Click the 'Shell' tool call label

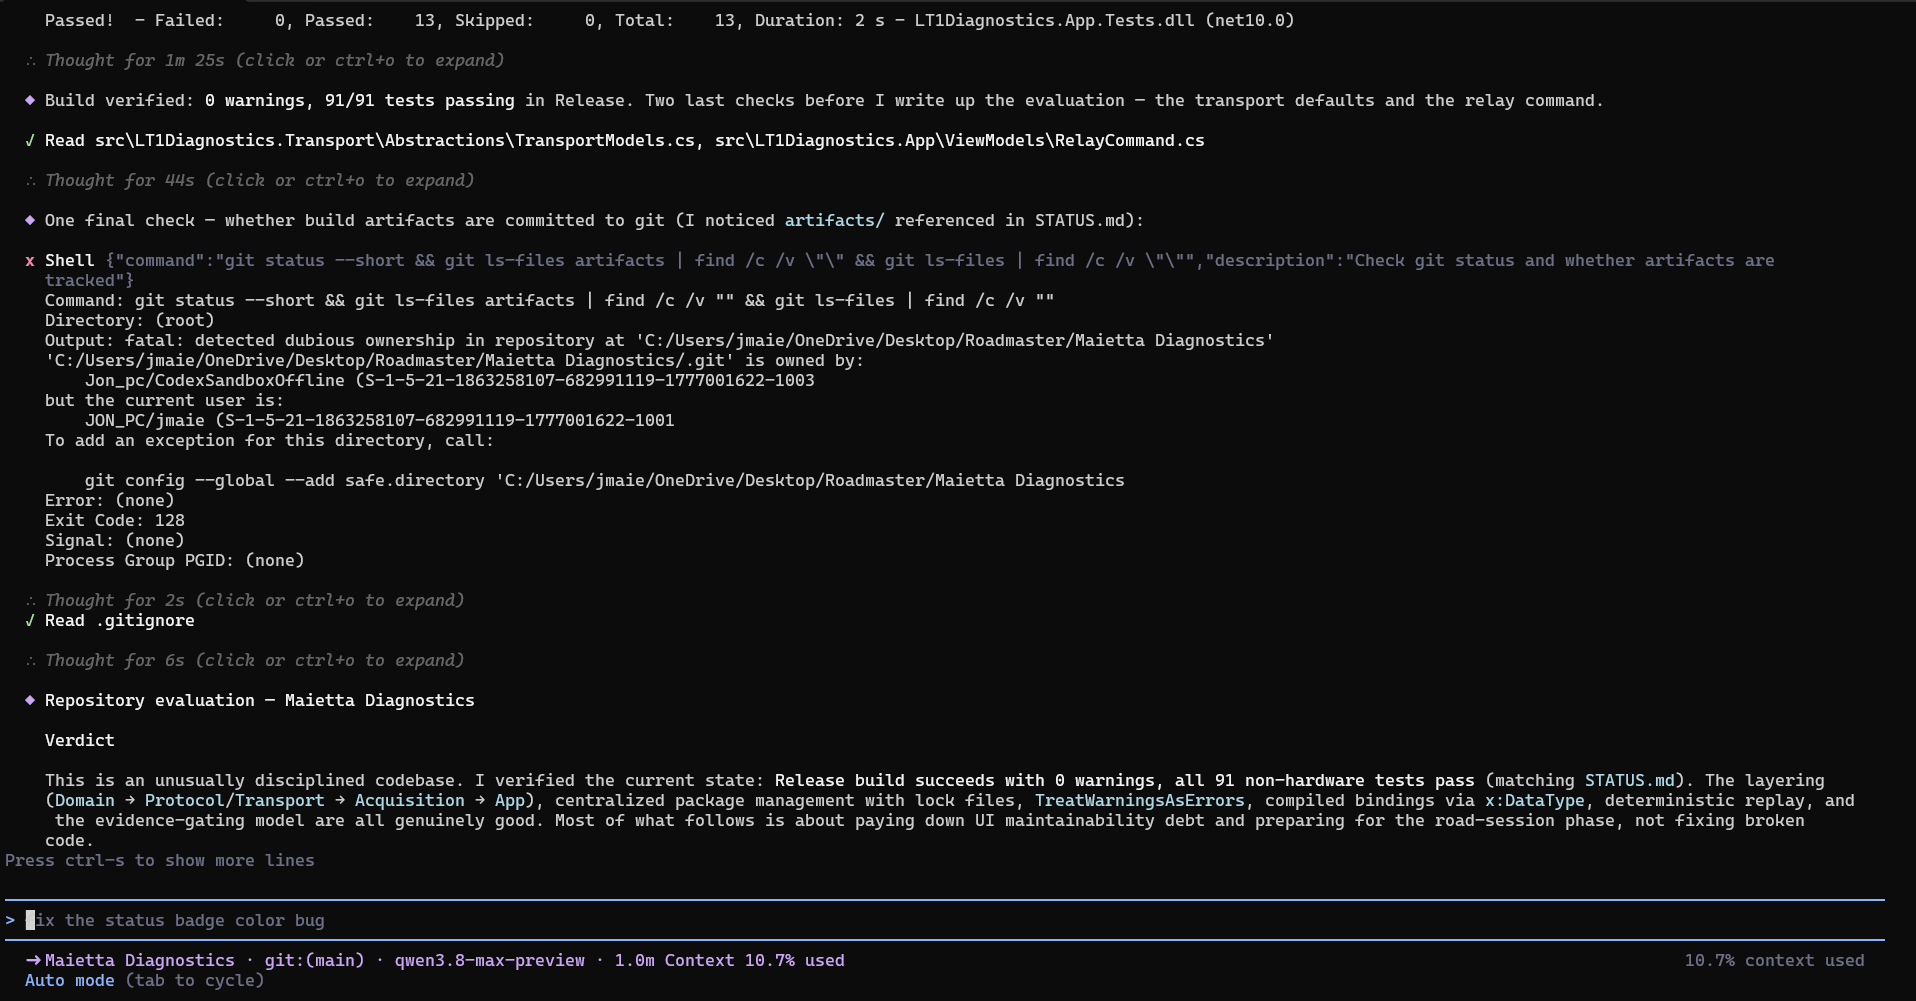(x=70, y=260)
